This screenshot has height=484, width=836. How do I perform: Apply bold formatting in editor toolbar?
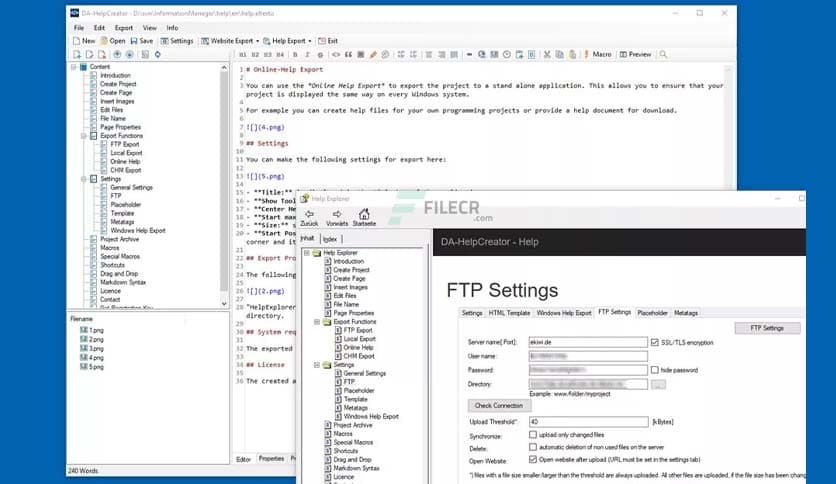pyautogui.click(x=295, y=55)
